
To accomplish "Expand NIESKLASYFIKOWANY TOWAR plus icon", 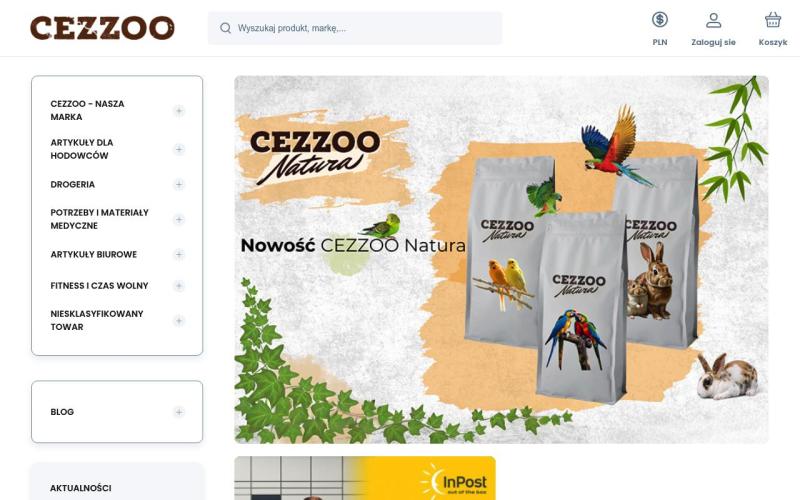I will pyautogui.click(x=179, y=321).
